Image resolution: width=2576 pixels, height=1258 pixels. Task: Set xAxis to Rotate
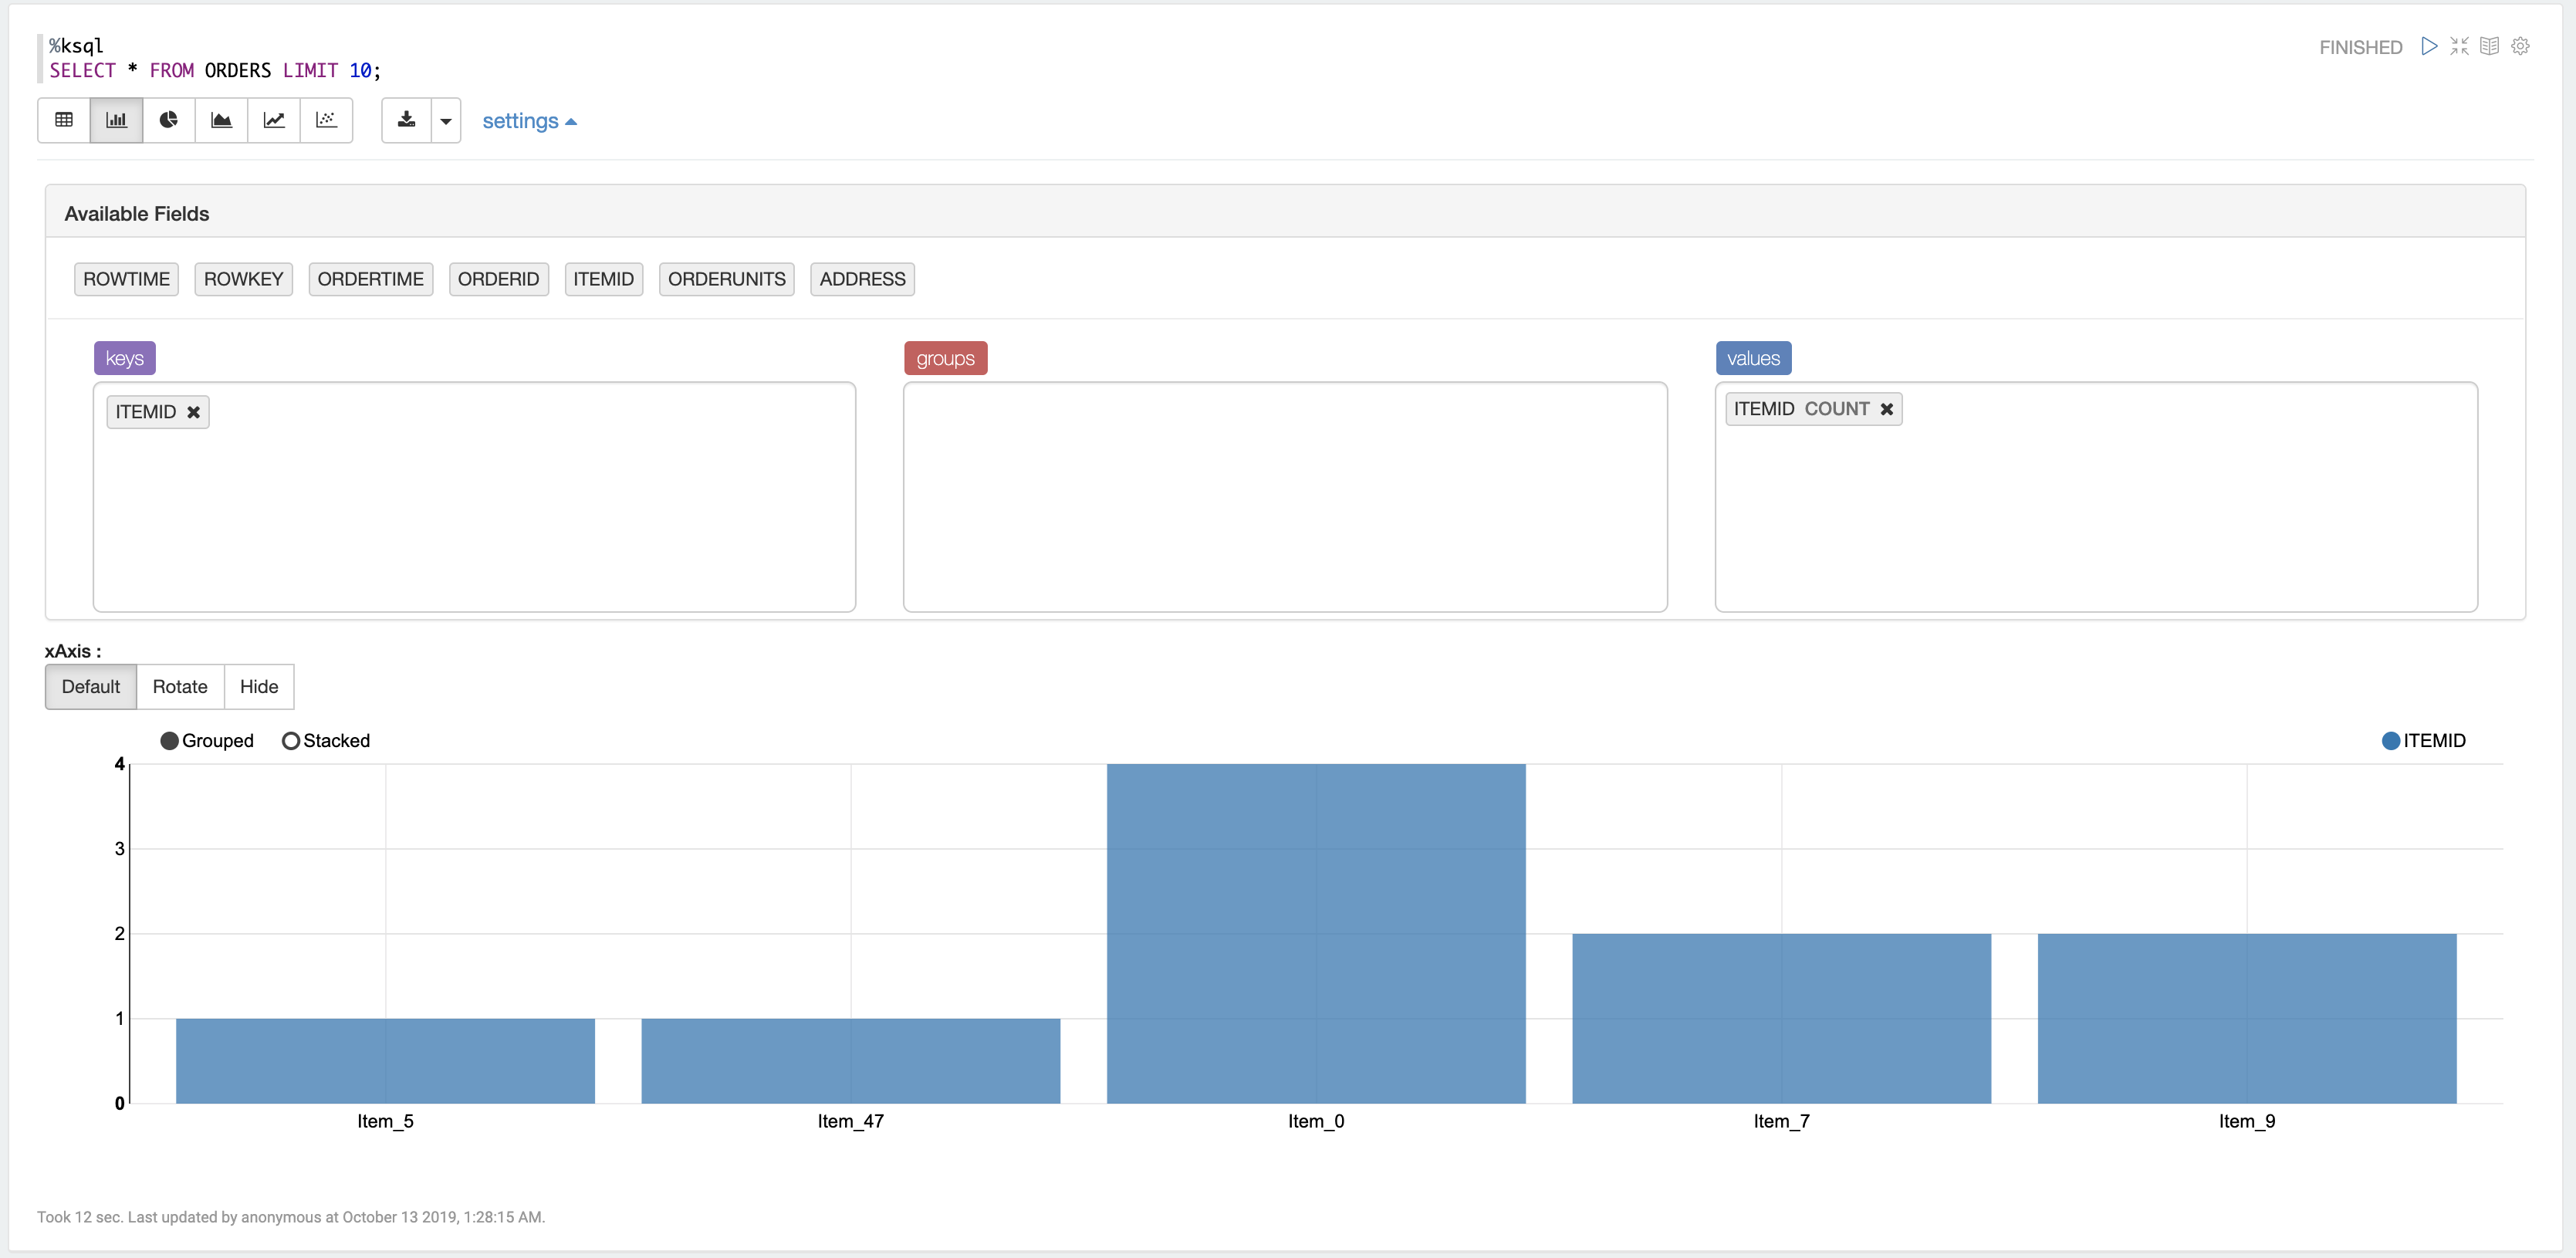[x=180, y=687]
